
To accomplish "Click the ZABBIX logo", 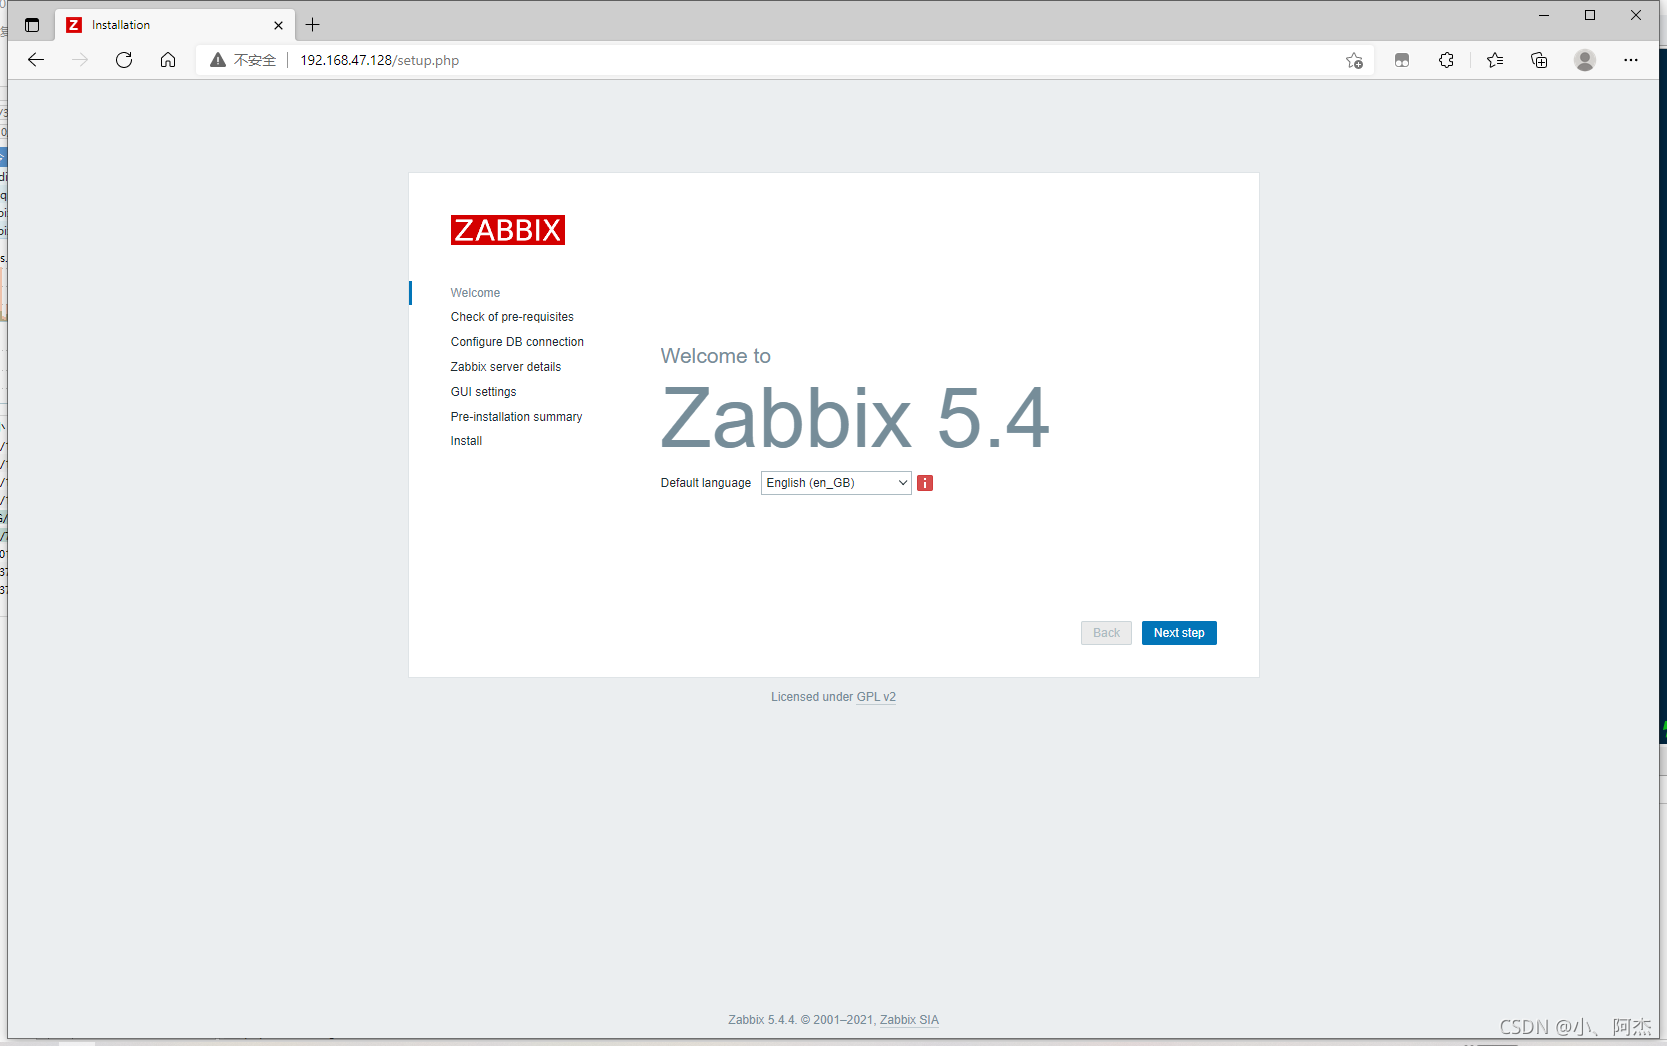I will pyautogui.click(x=508, y=230).
